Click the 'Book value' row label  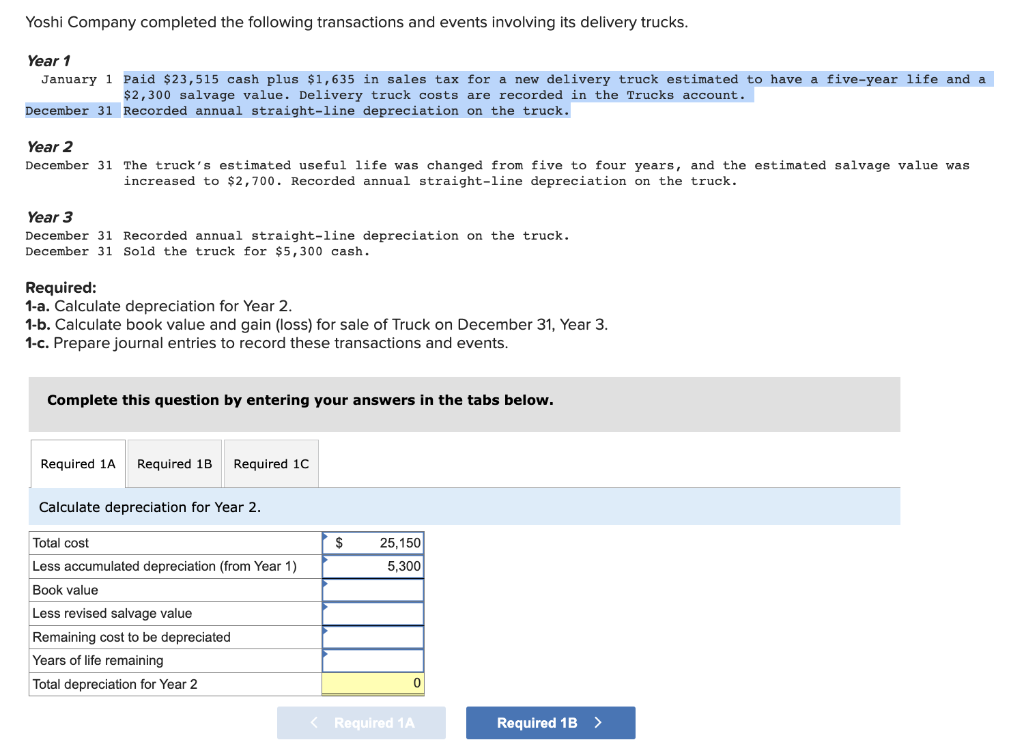[x=65, y=590]
